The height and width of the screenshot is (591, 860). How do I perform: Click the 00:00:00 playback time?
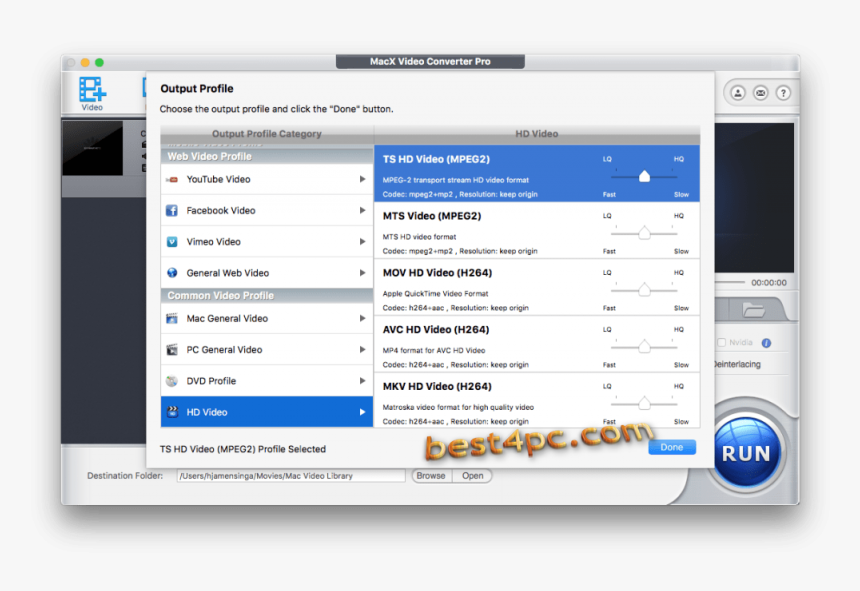[768, 283]
